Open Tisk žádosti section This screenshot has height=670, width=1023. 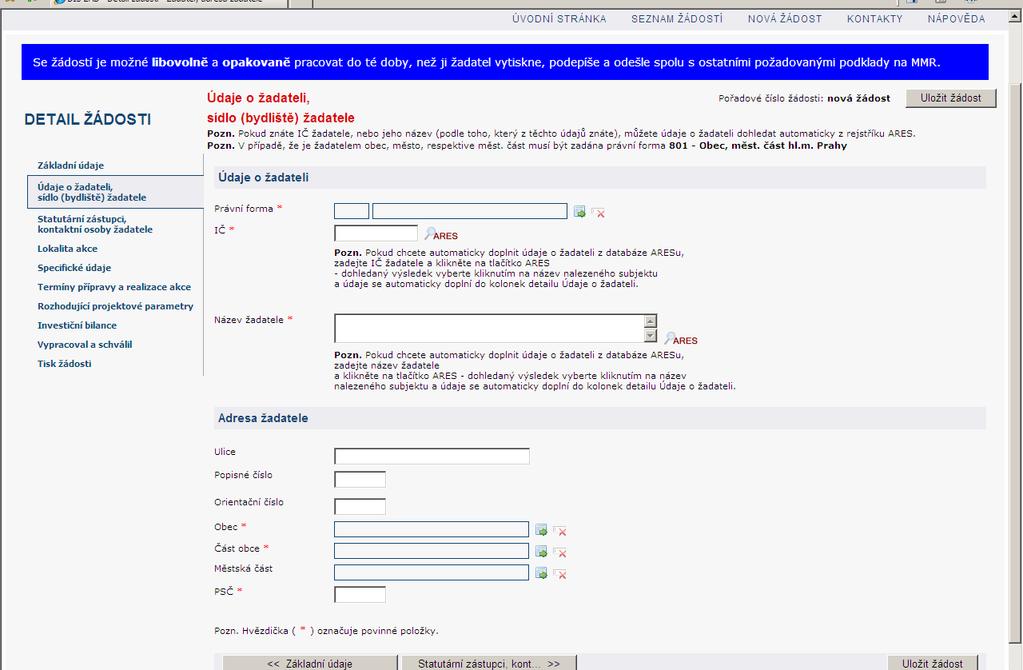(64, 363)
